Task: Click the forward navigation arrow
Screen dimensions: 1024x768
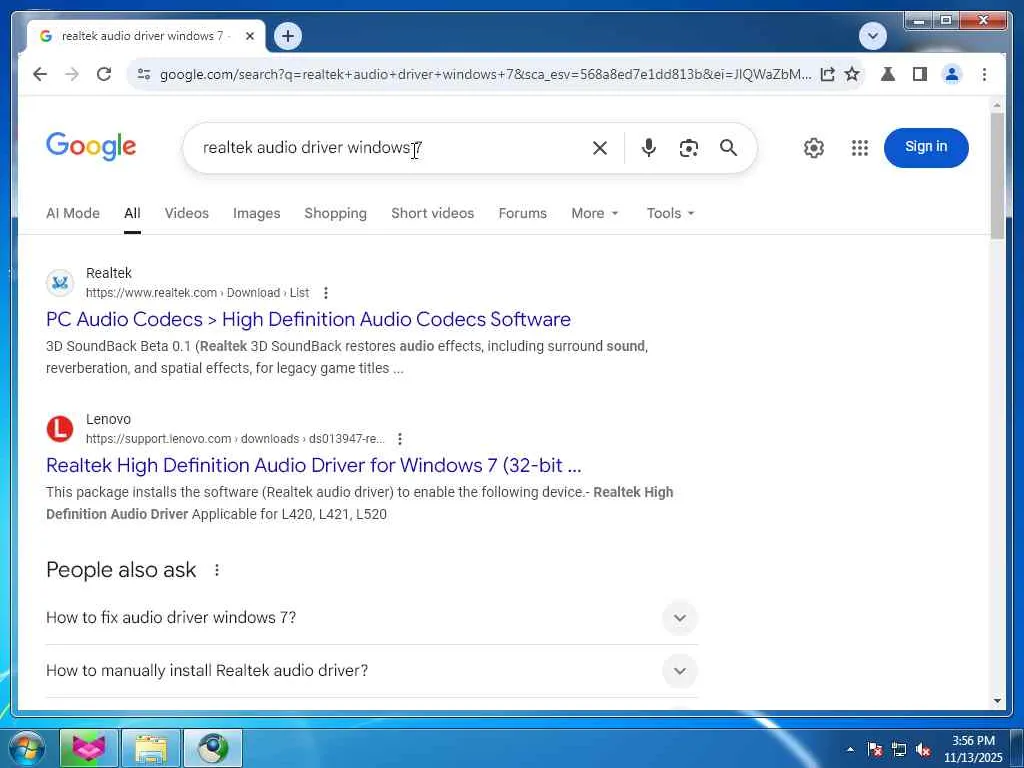Action: point(72,74)
